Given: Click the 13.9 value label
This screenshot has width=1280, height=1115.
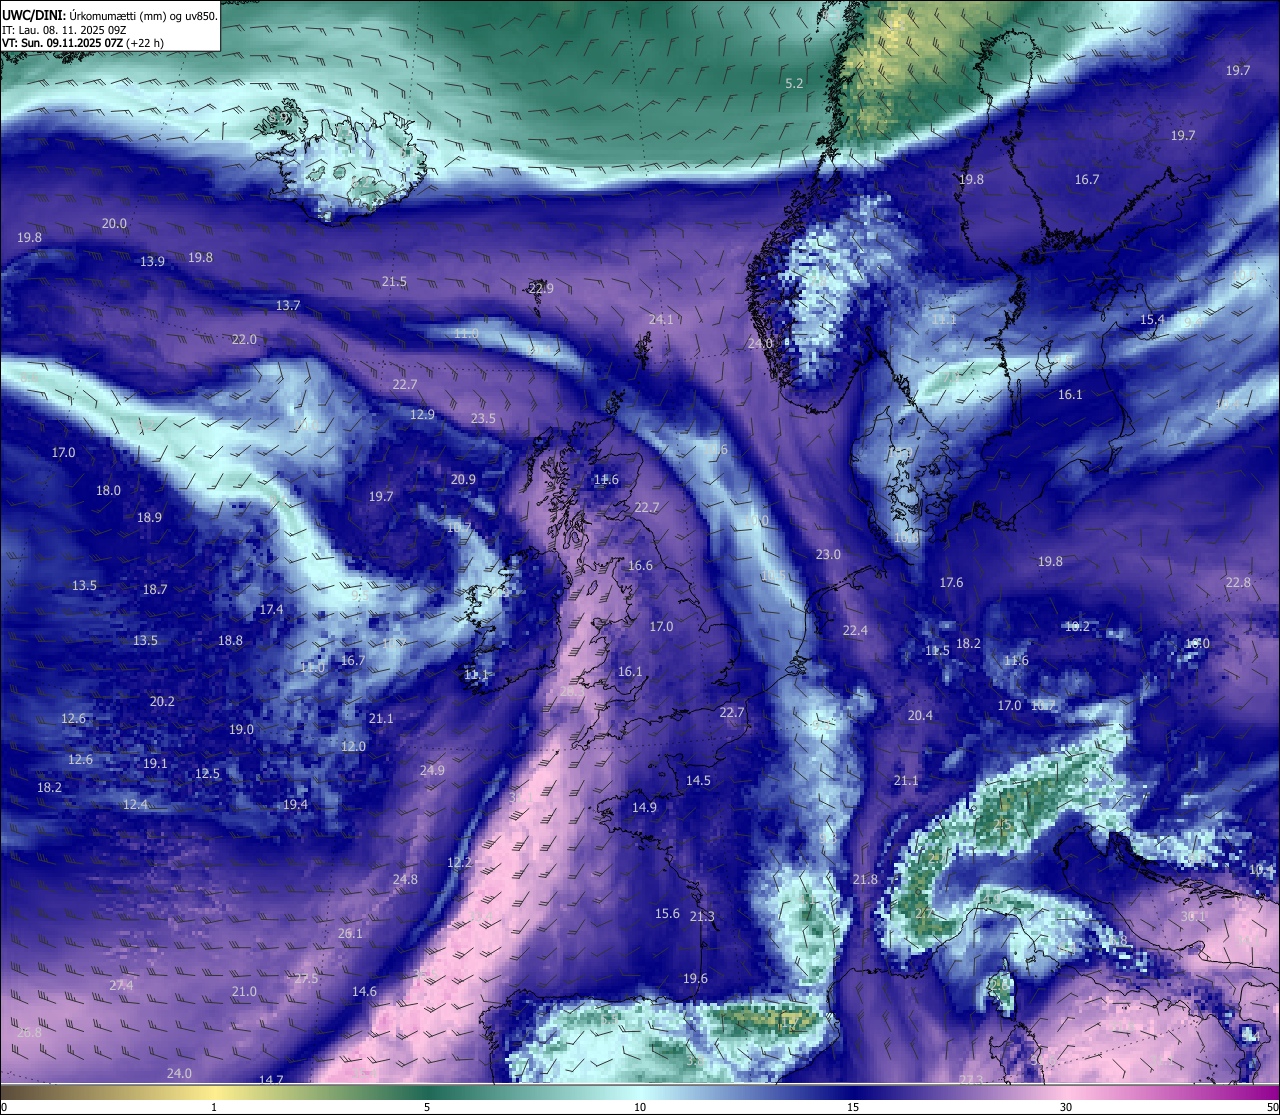Looking at the screenshot, I should (152, 262).
